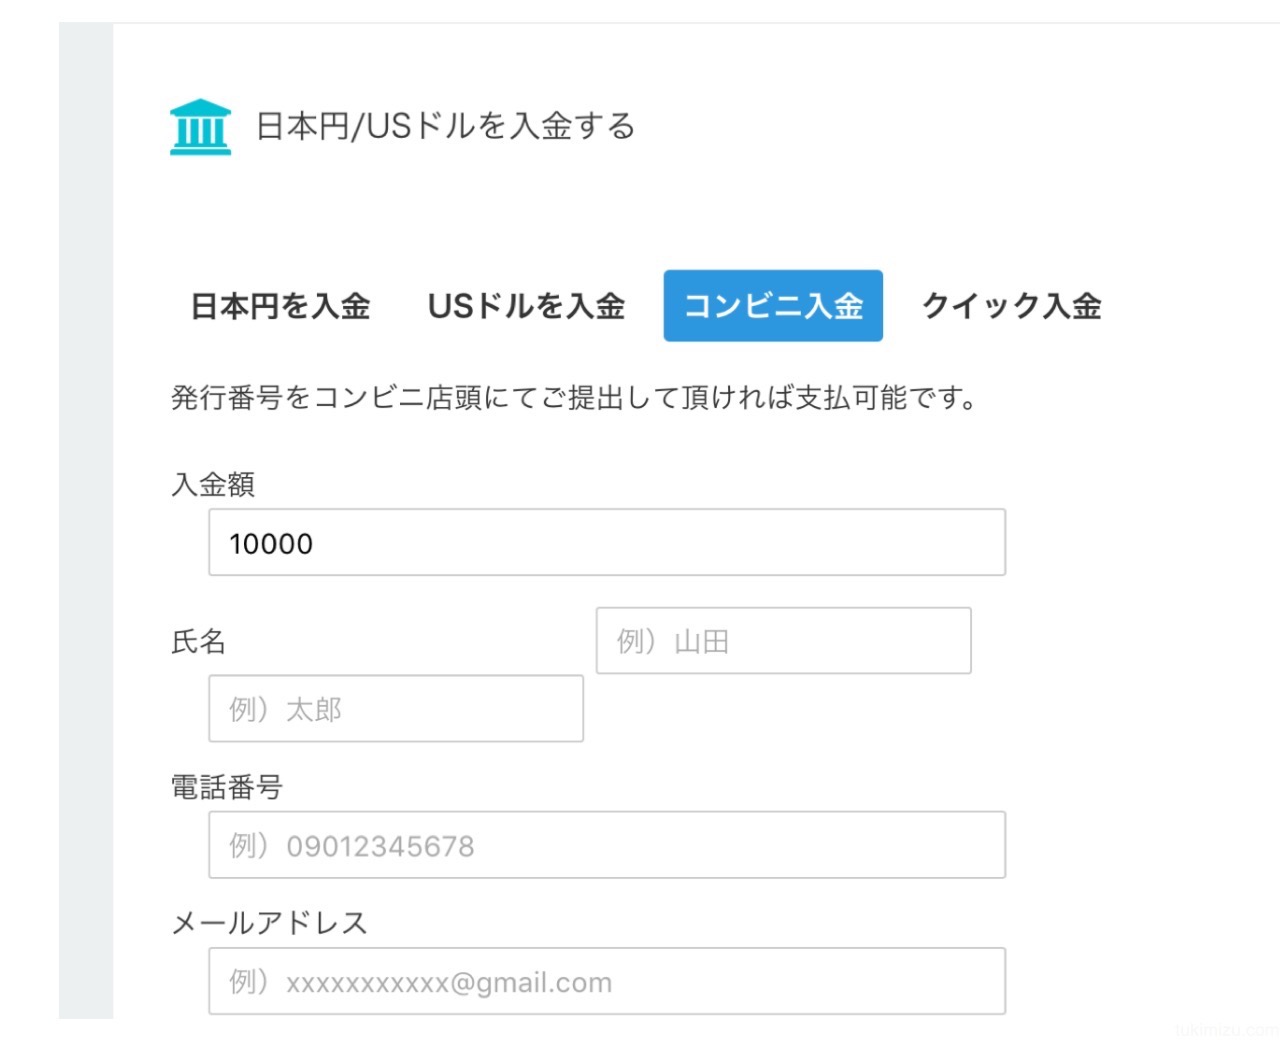Viewport: 1280px width, 1041px height.
Task: Click the 10000 amount value
Action: (x=271, y=544)
